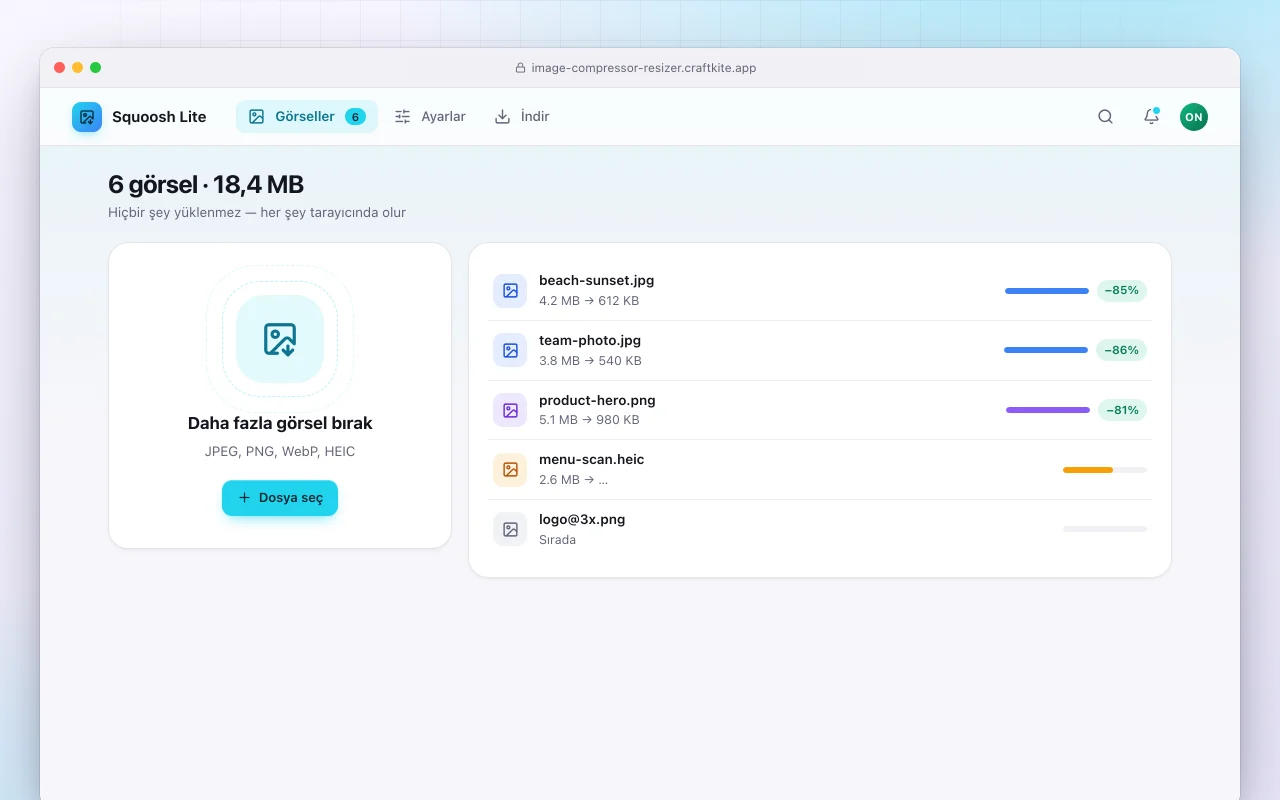Select the beach-sunset.jpg file name
Screen dimensions: 1280x800
tap(597, 281)
